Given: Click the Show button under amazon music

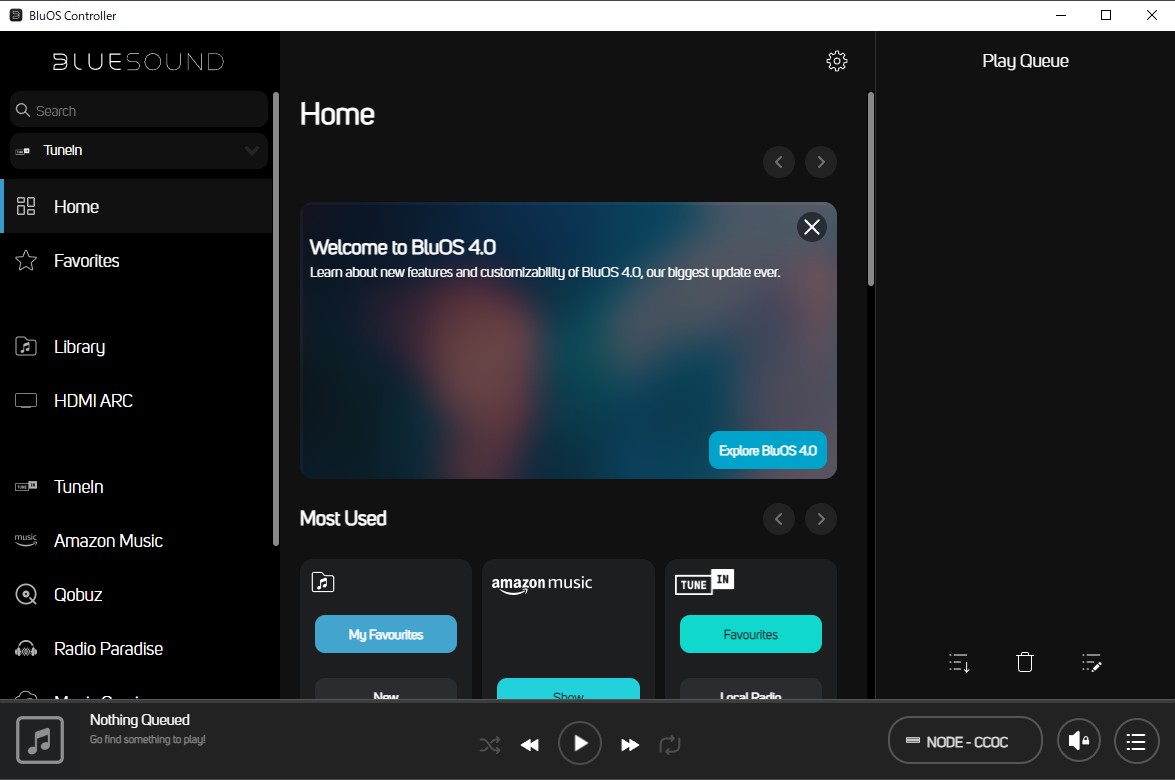Looking at the screenshot, I should pos(568,689).
